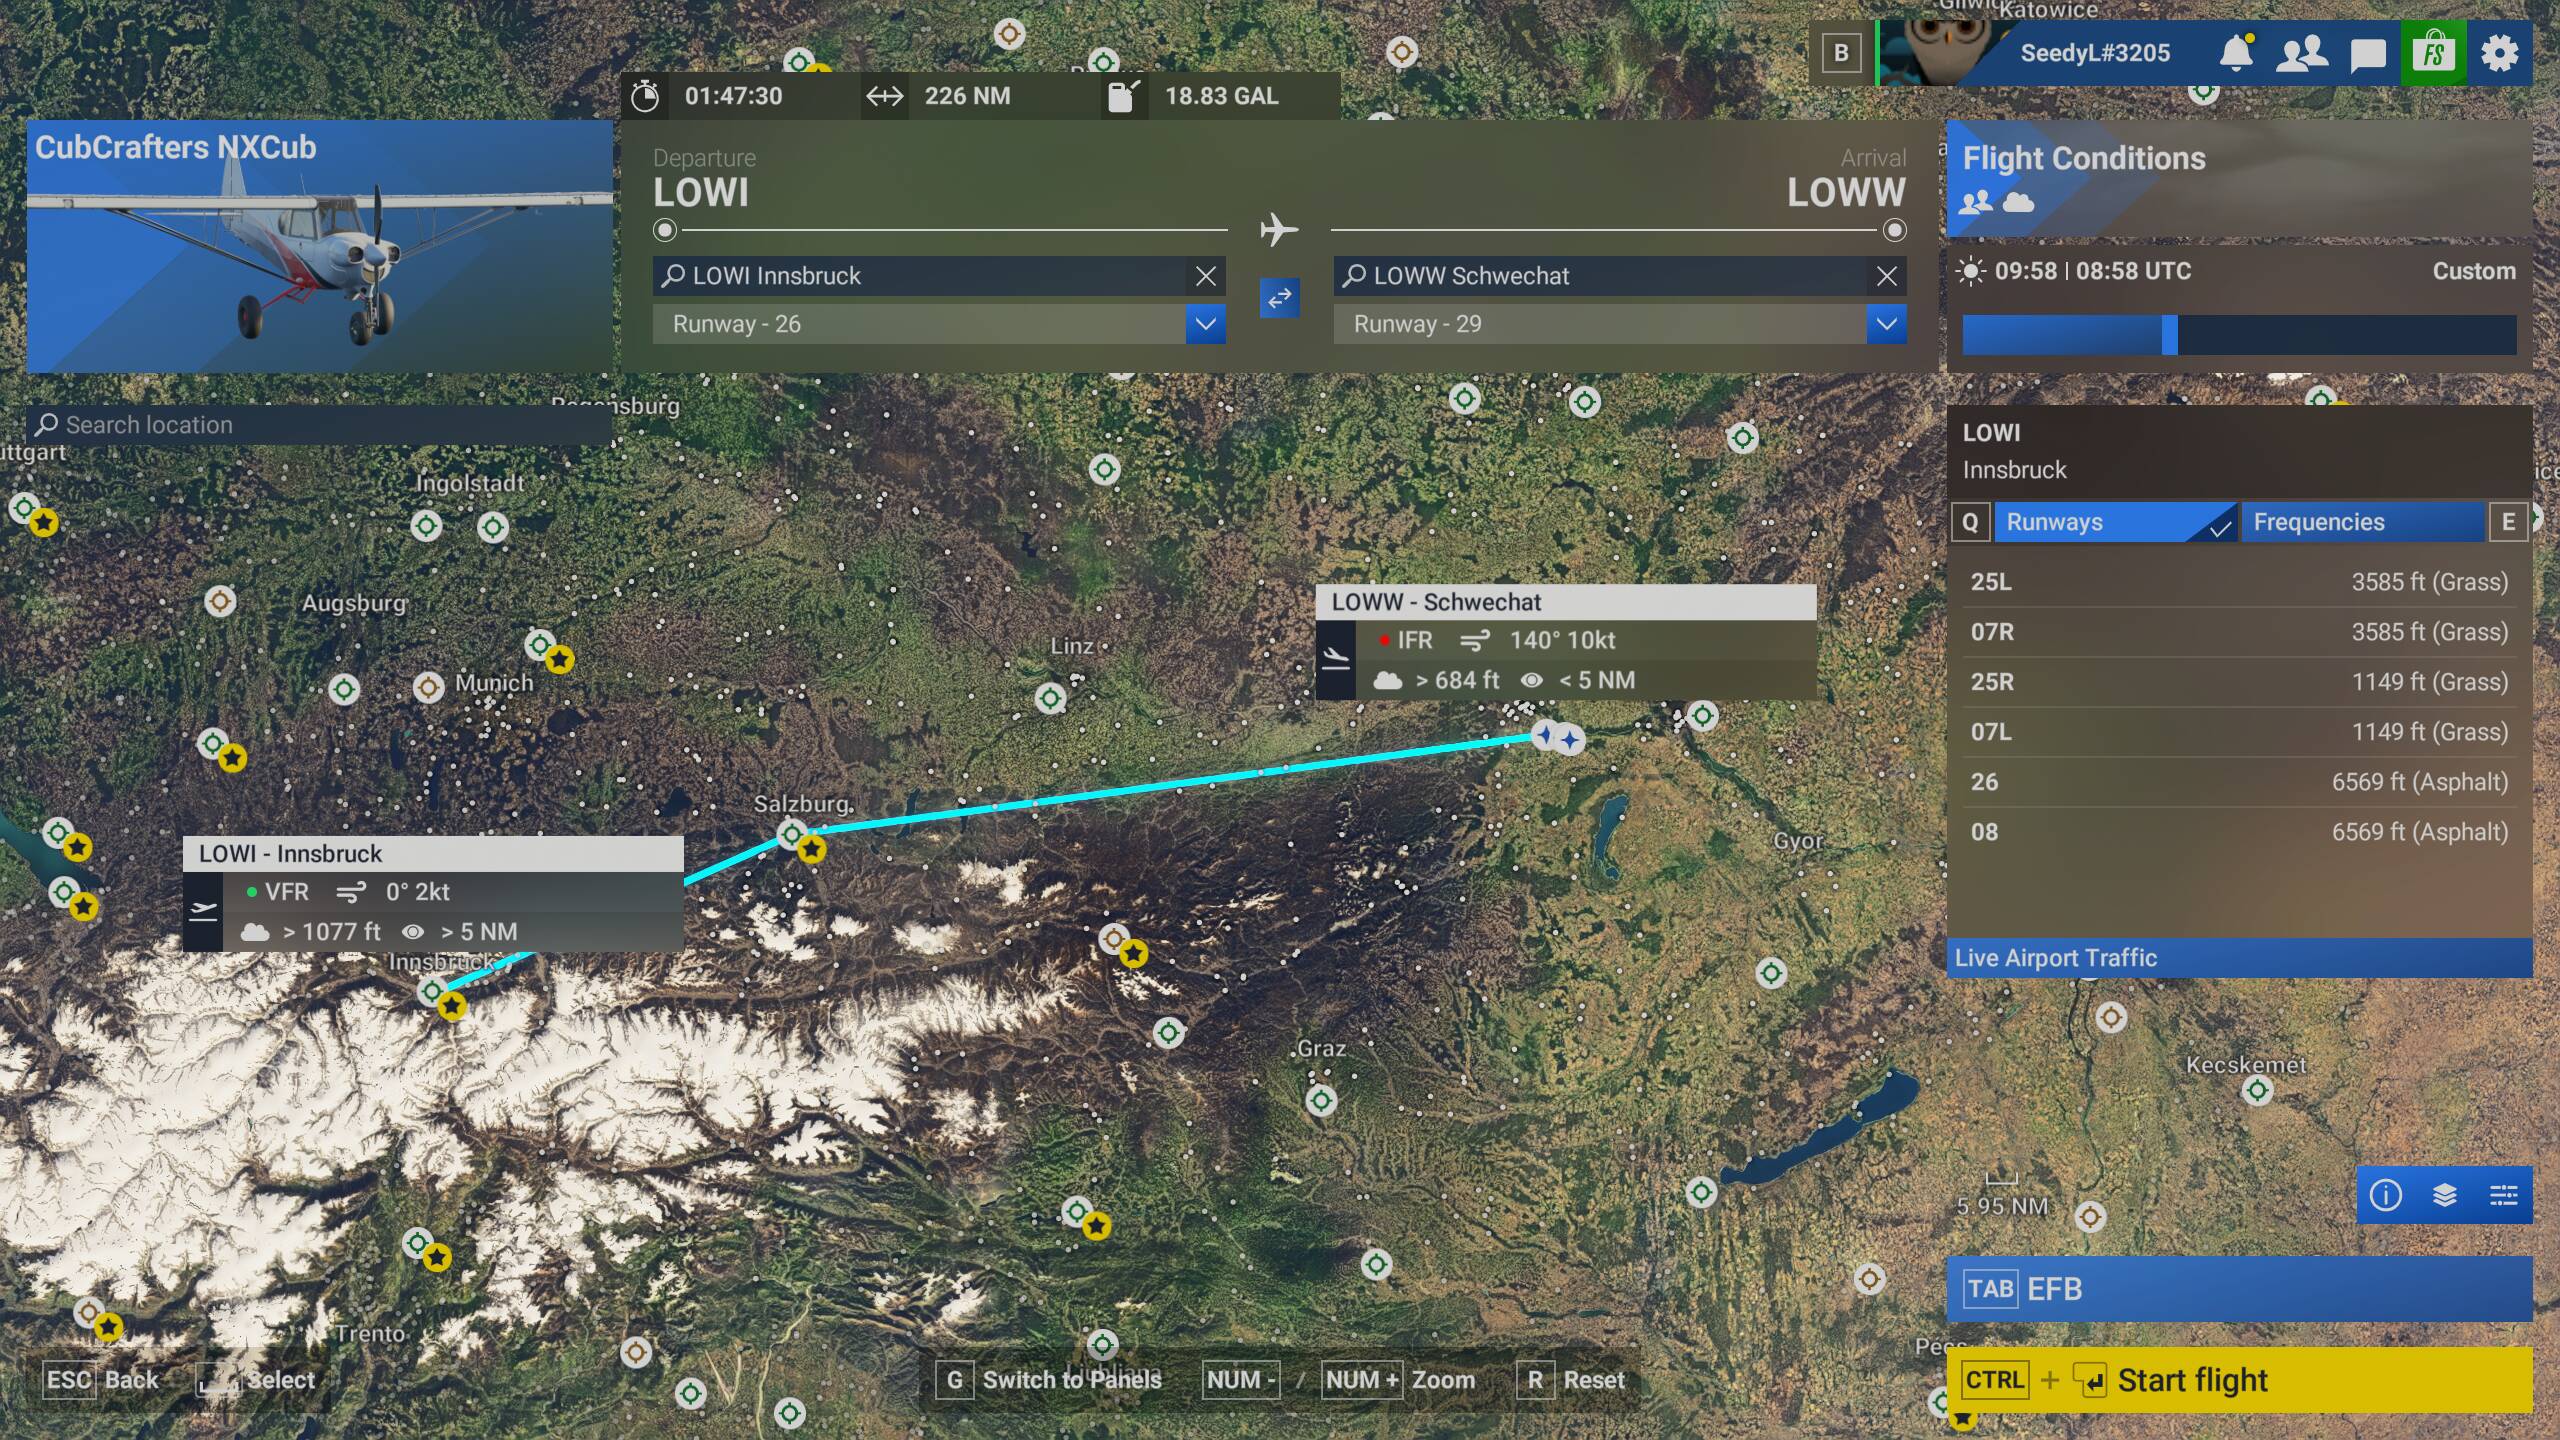The image size is (2560, 1440).
Task: Open the EFB button
Action: coord(2238,1289)
